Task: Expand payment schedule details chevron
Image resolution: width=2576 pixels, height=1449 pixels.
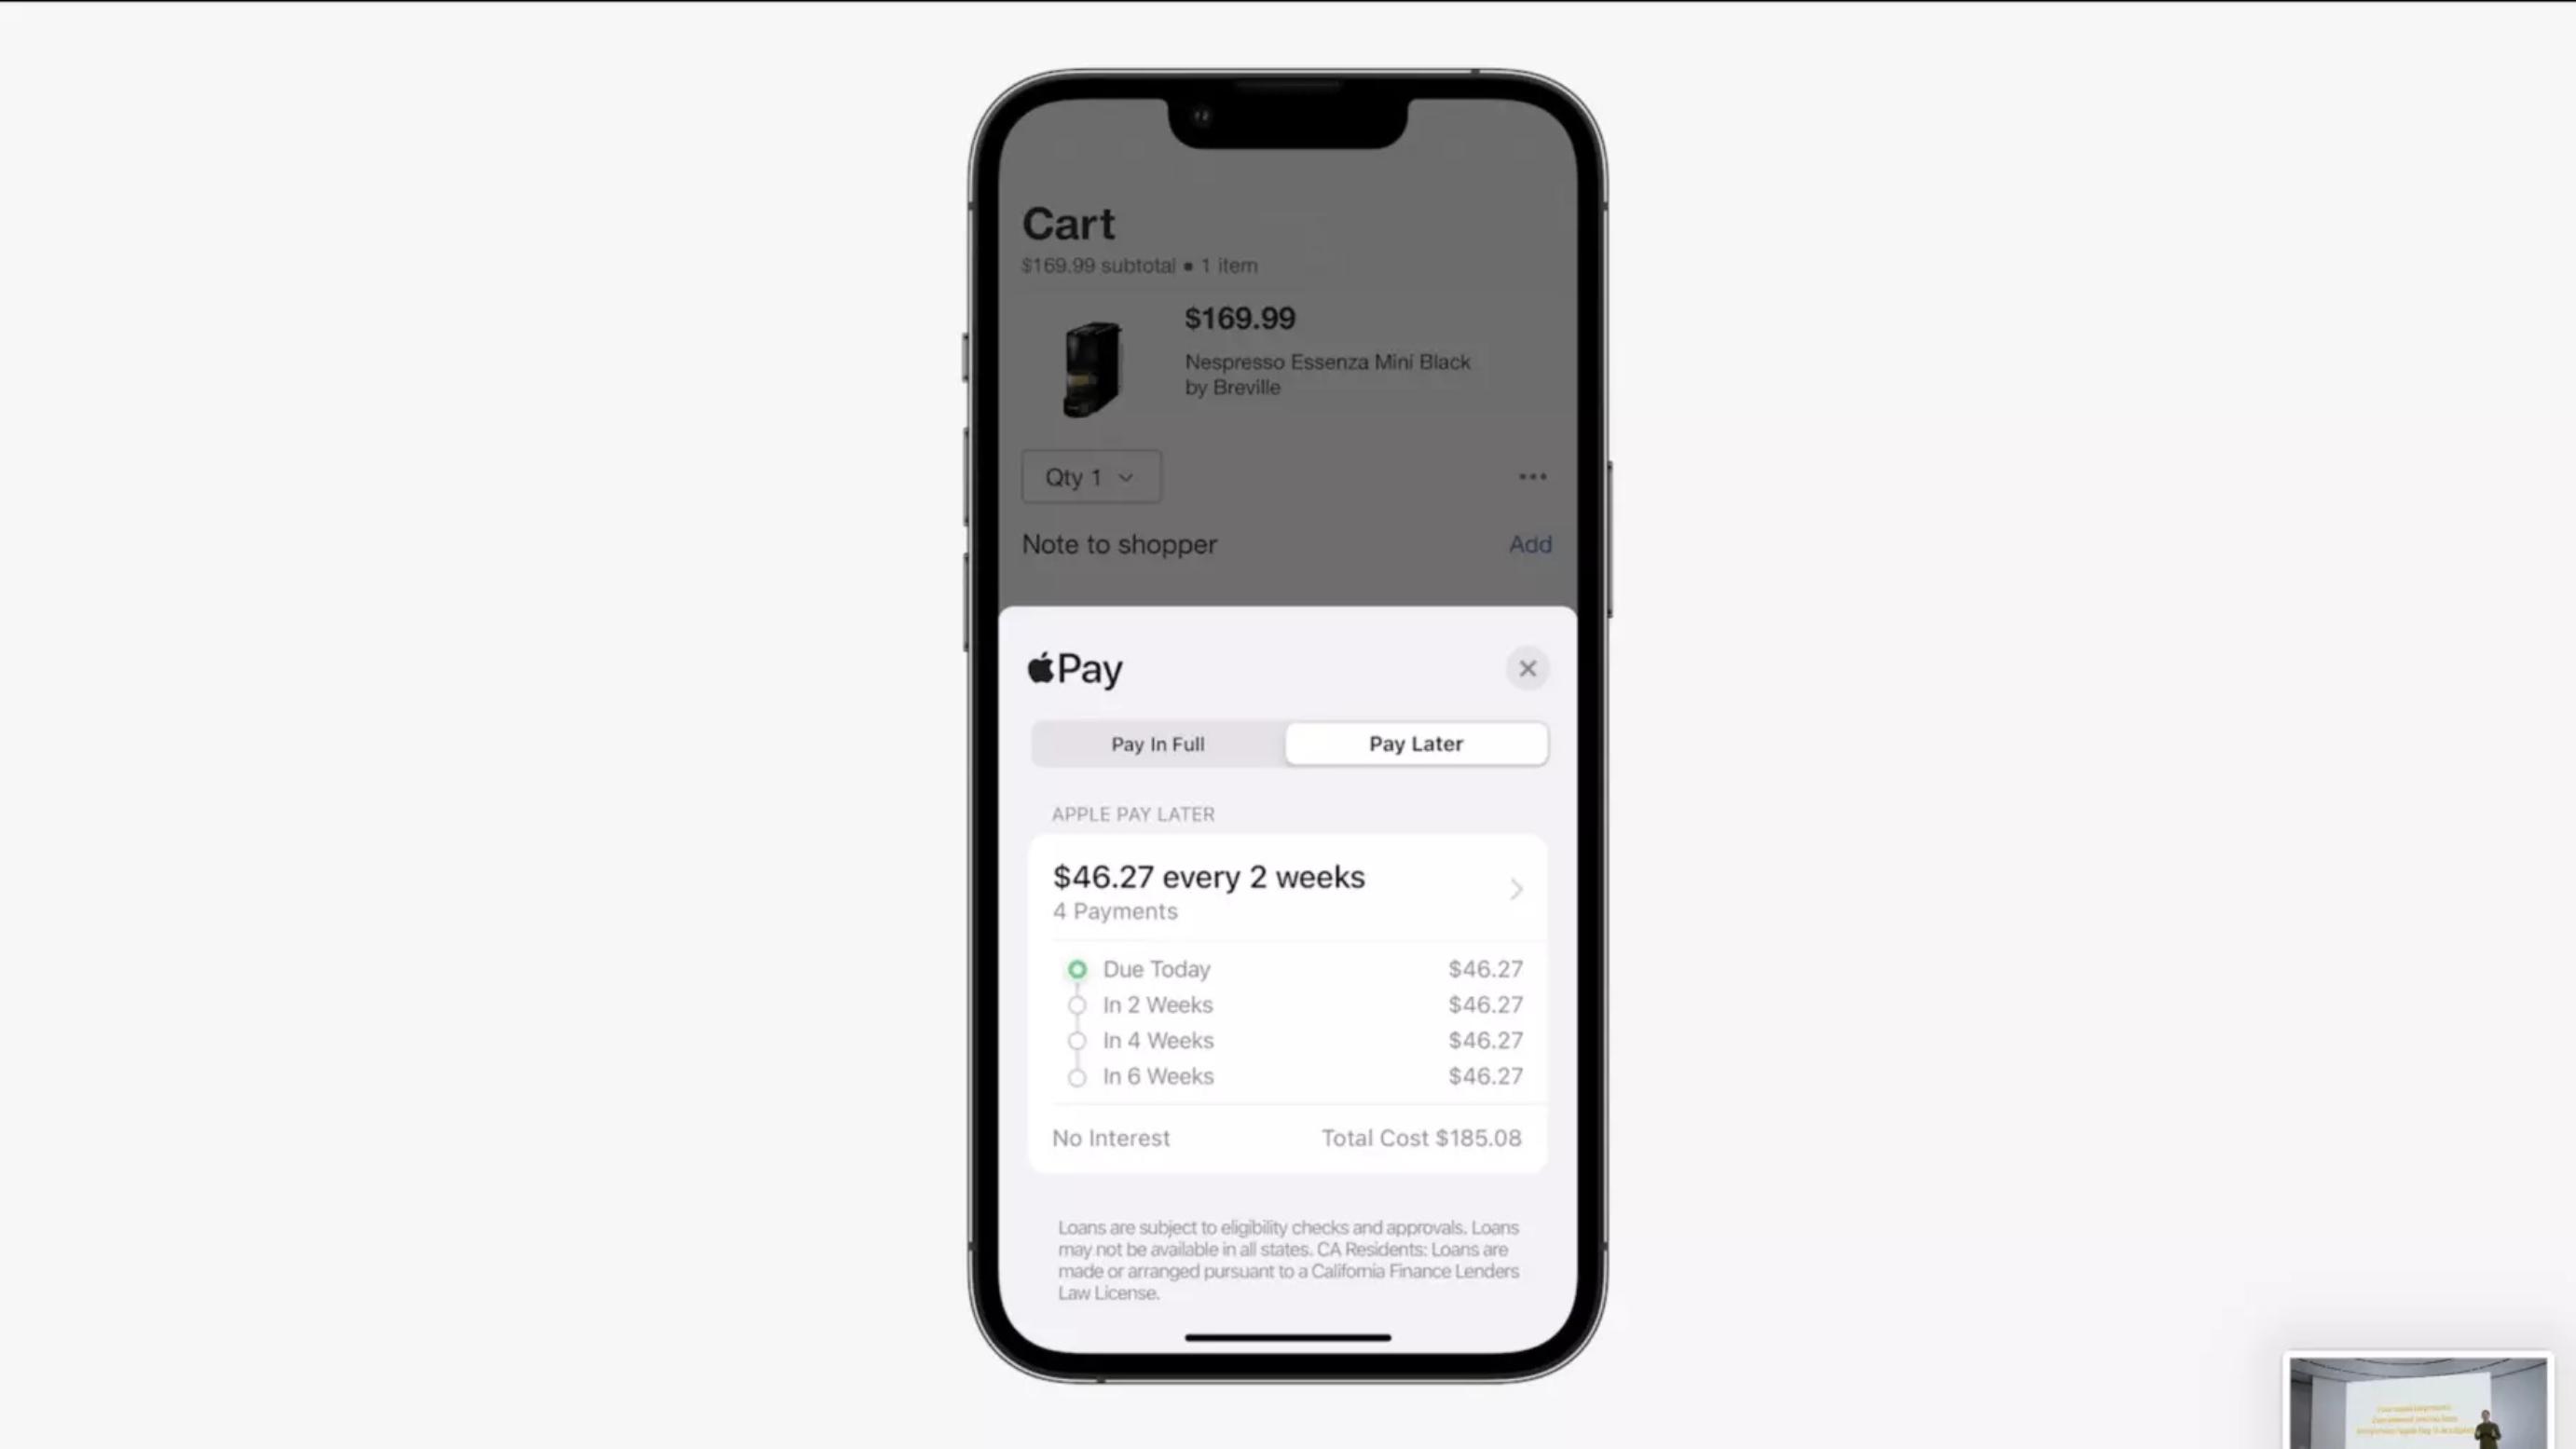Action: pos(1516,890)
